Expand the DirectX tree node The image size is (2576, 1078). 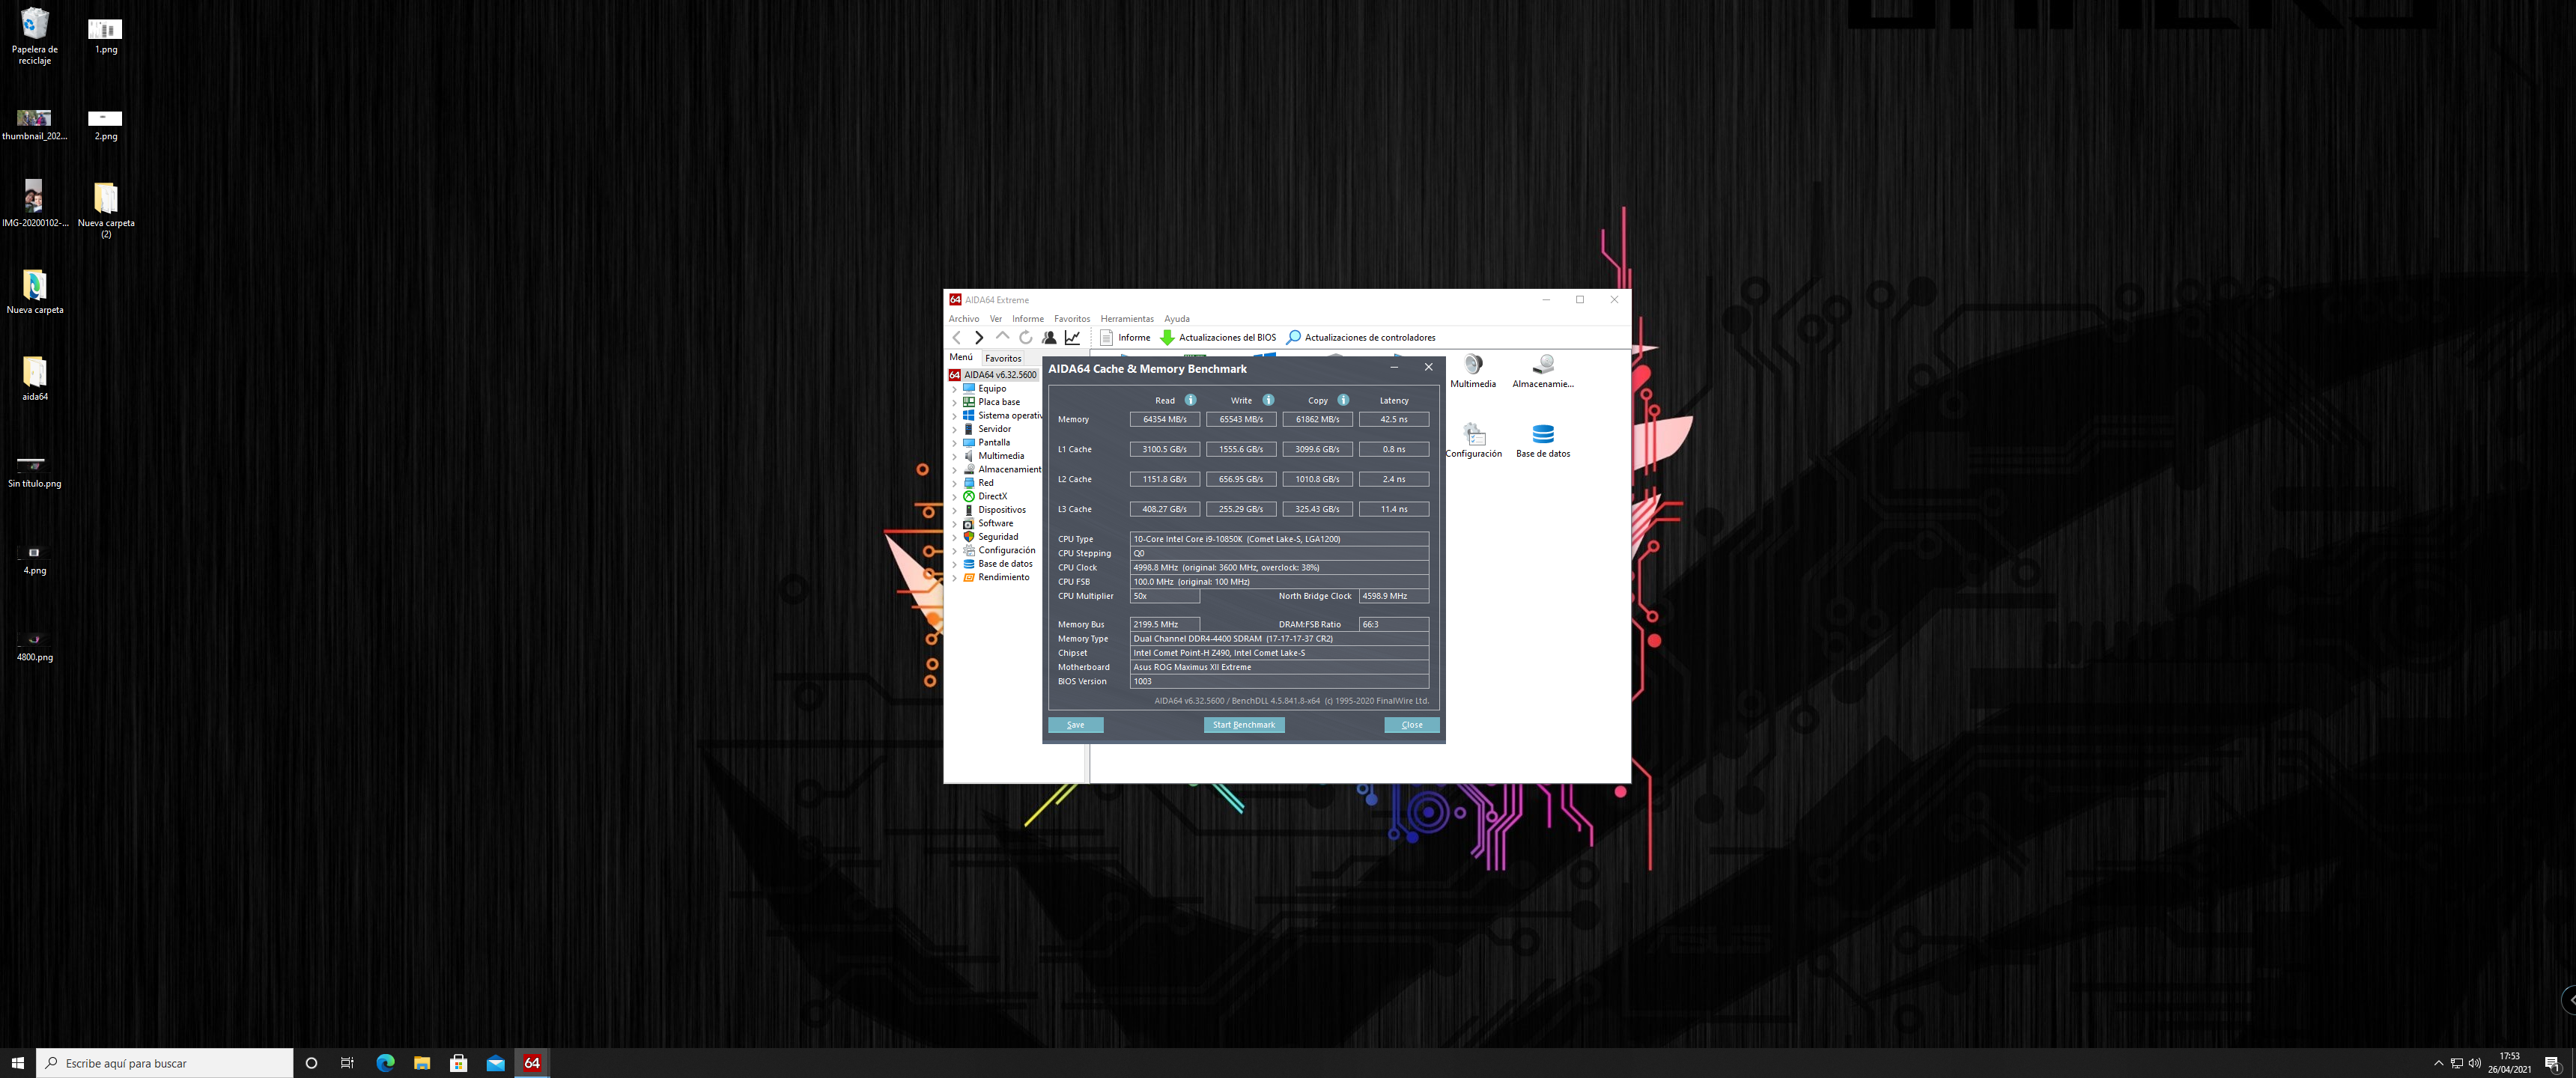955,497
